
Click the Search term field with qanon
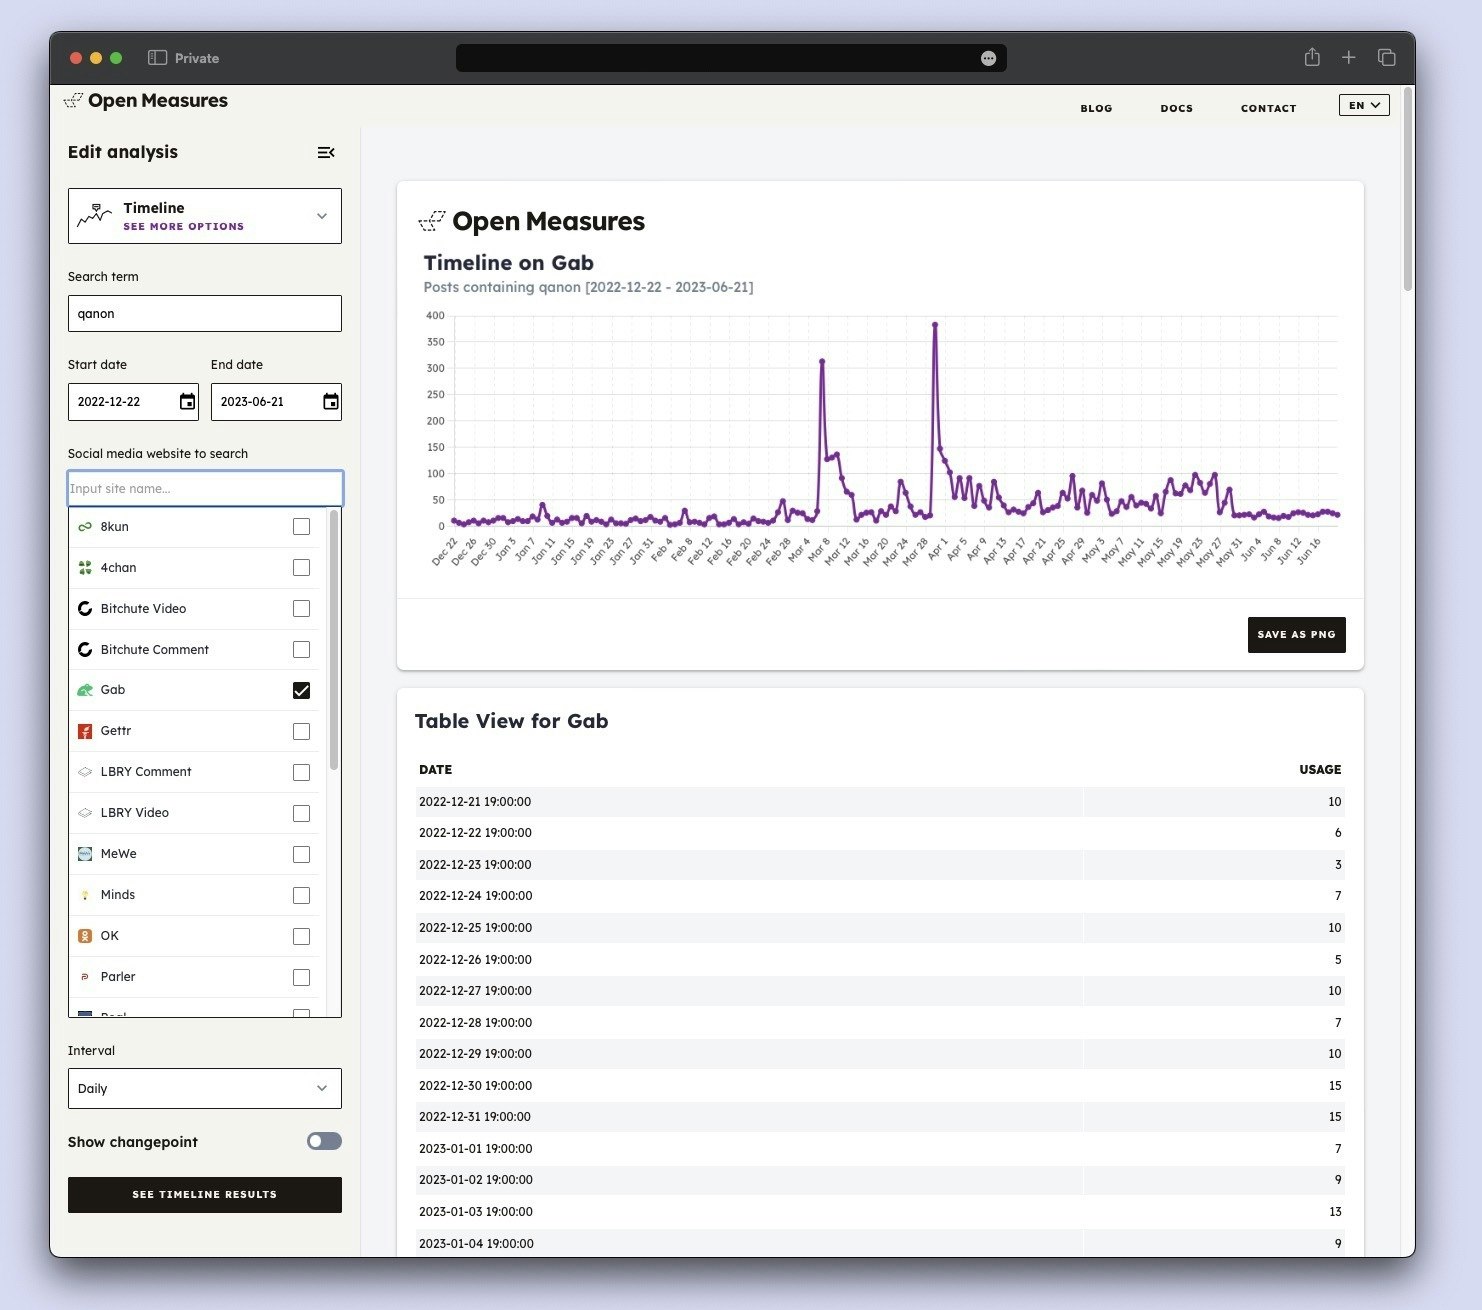click(x=205, y=313)
